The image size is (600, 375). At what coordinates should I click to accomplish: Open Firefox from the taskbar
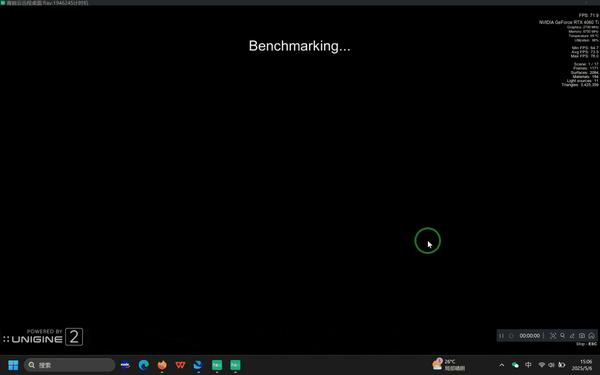[x=162, y=365]
